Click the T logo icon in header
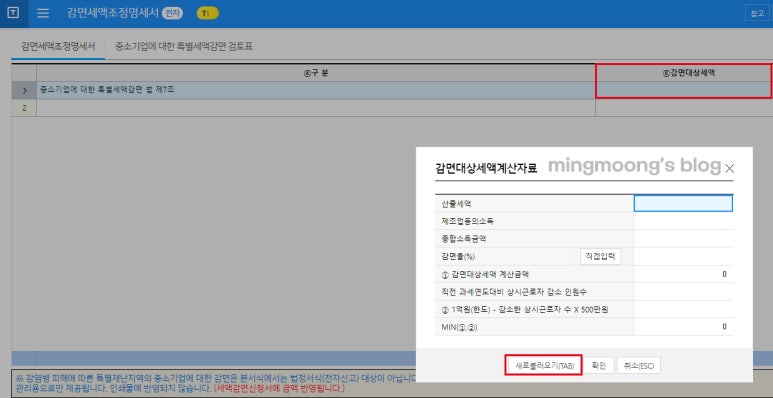 click(x=13, y=13)
